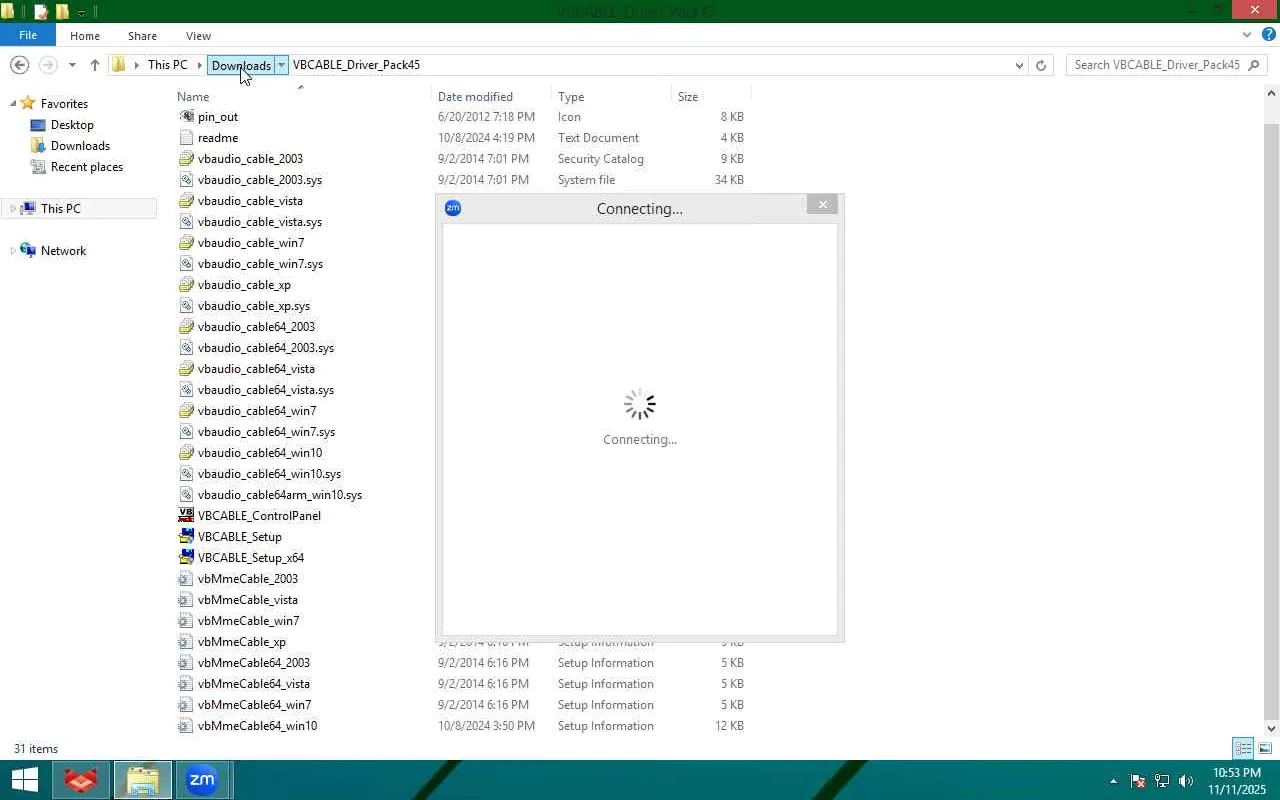The width and height of the screenshot is (1280, 800).
Task: Switch to Large icons view in status bar
Action: coord(1265,748)
